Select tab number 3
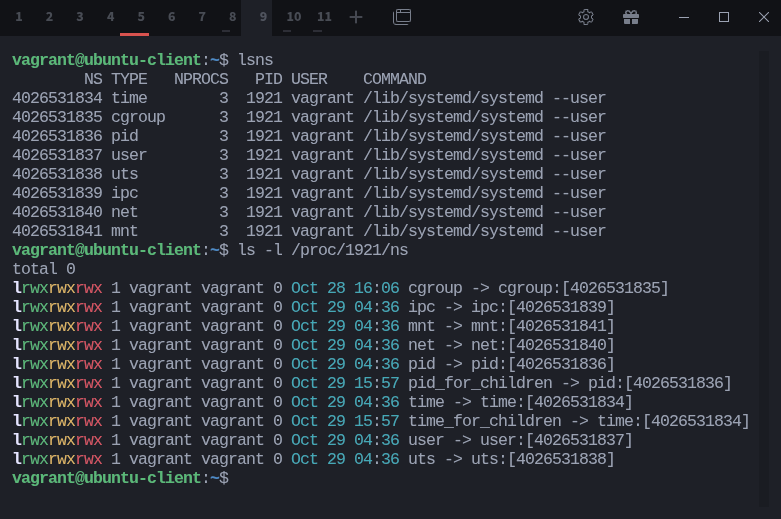781x519 pixels. pyautogui.click(x=80, y=17)
